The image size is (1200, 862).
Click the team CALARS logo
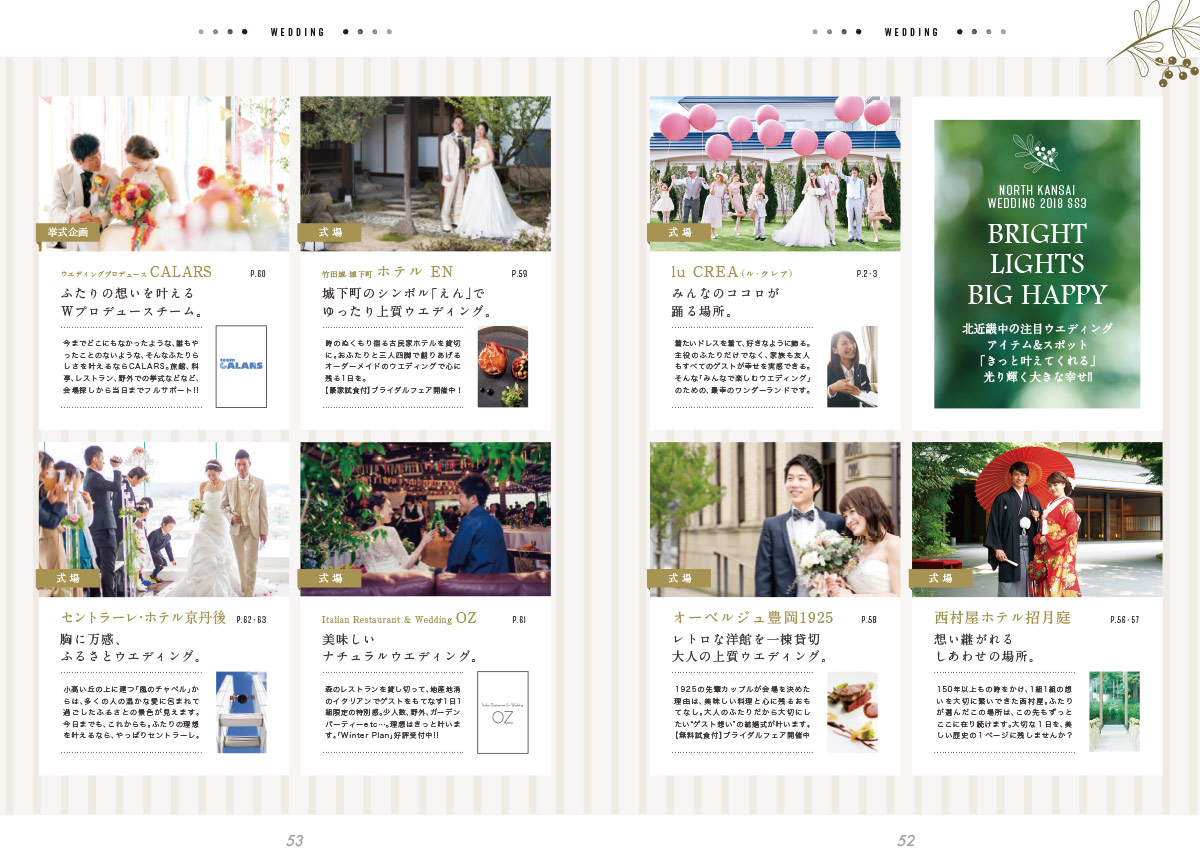[241, 366]
